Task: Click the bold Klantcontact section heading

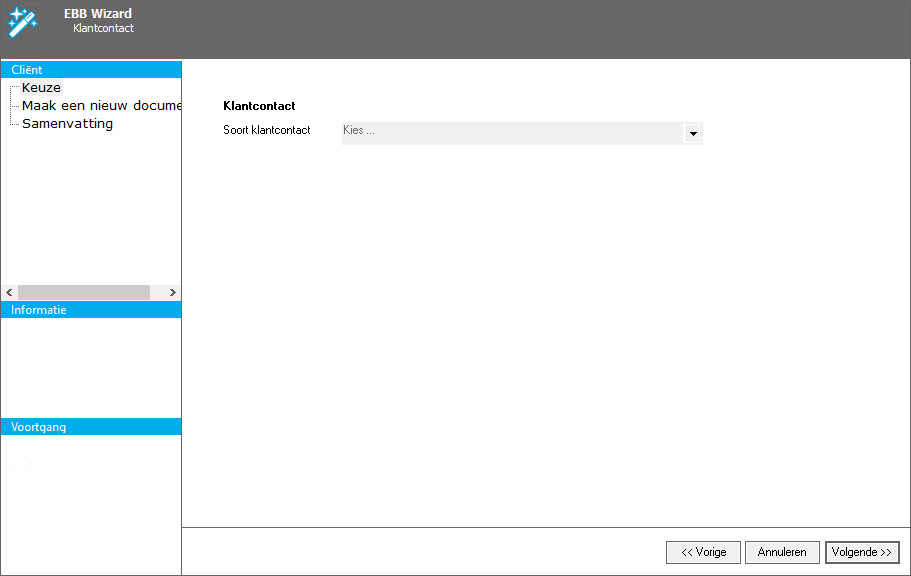Action: [259, 105]
